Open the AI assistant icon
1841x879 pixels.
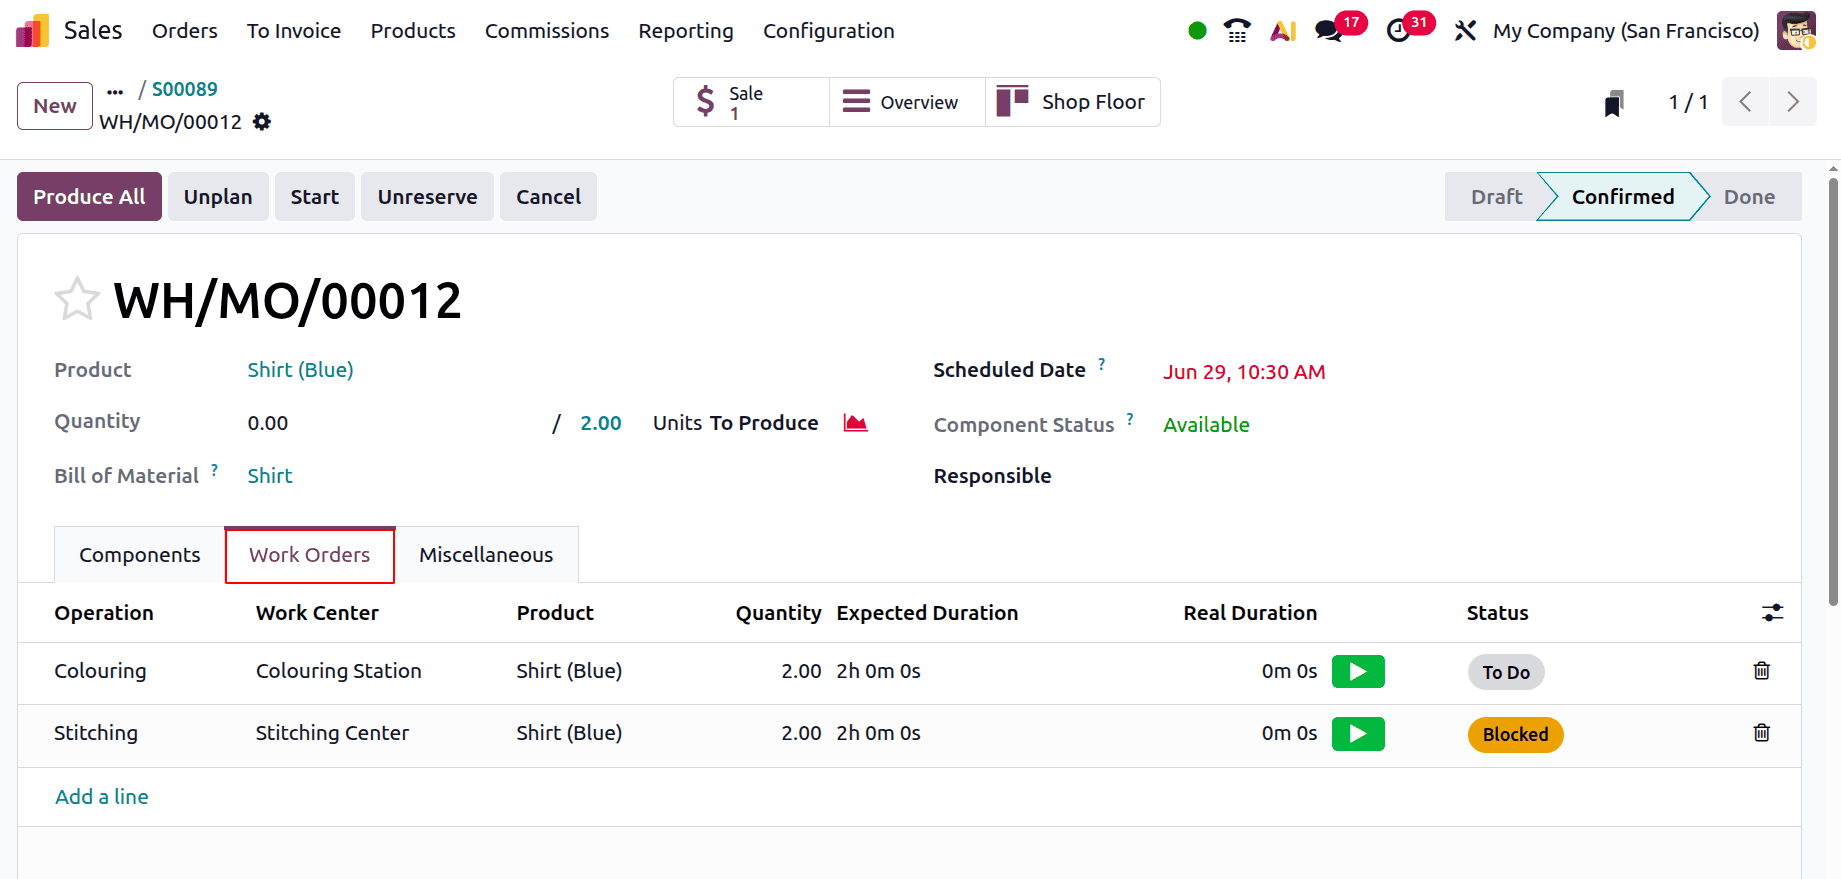click(x=1283, y=31)
